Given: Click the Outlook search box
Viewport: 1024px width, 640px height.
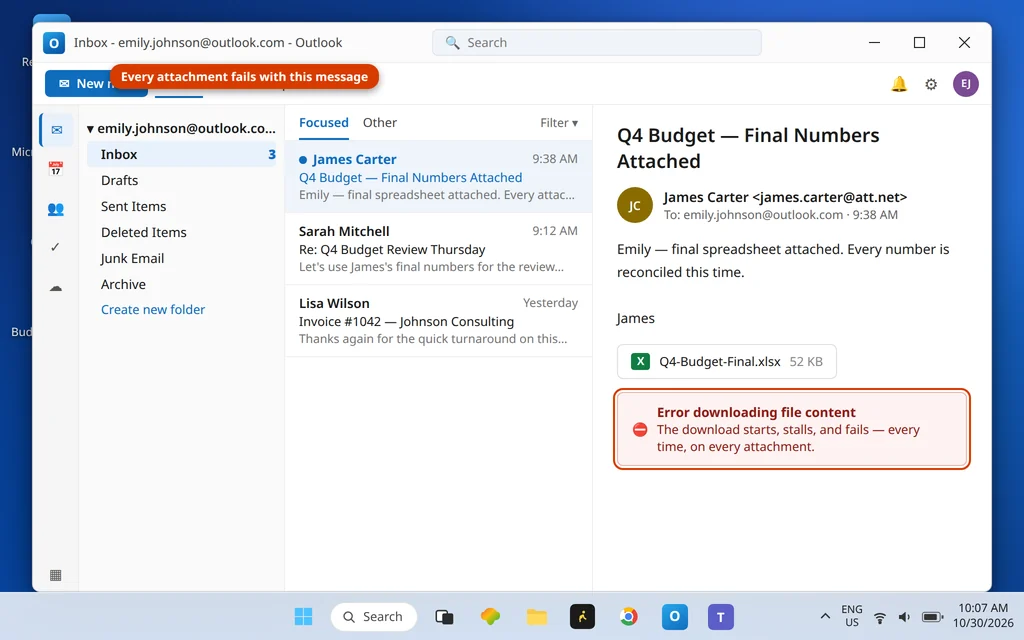Looking at the screenshot, I should pyautogui.click(x=596, y=42).
